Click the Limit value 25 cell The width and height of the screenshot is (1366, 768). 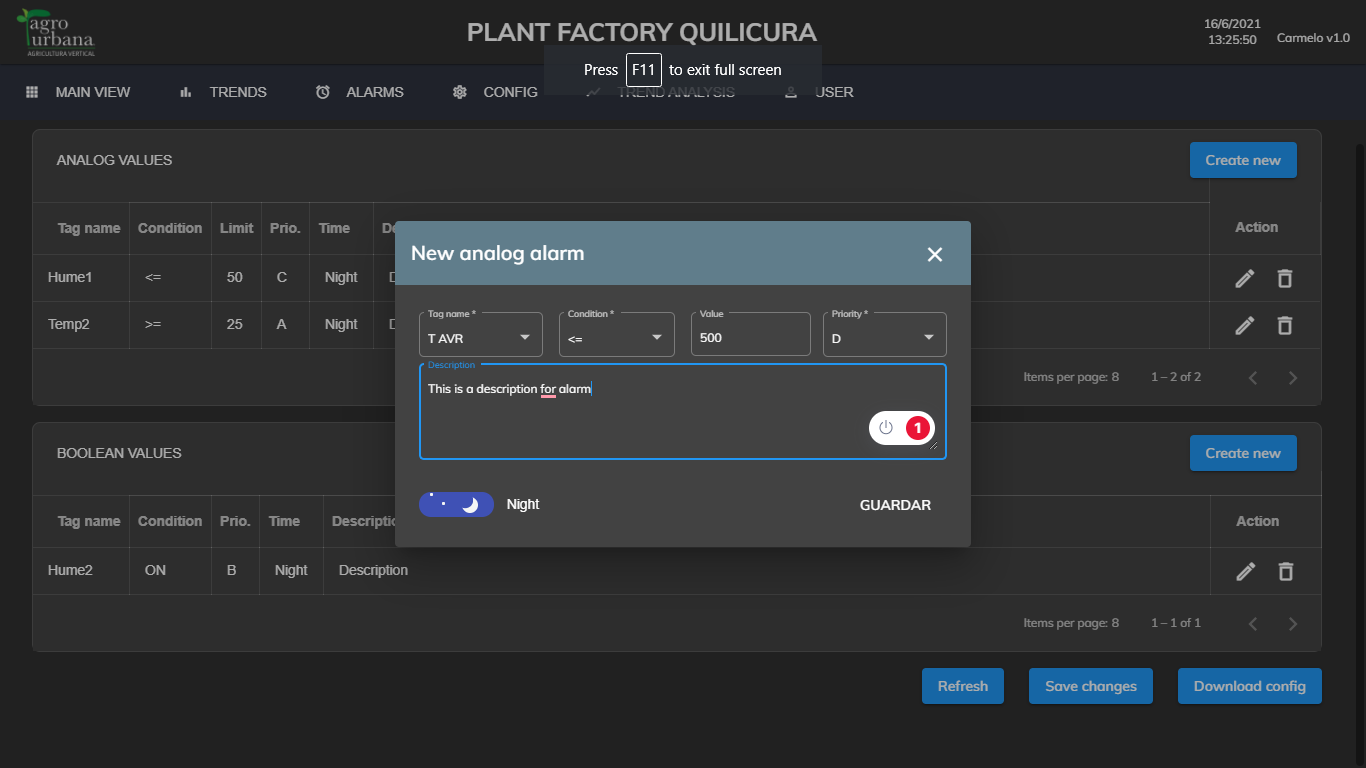235,324
